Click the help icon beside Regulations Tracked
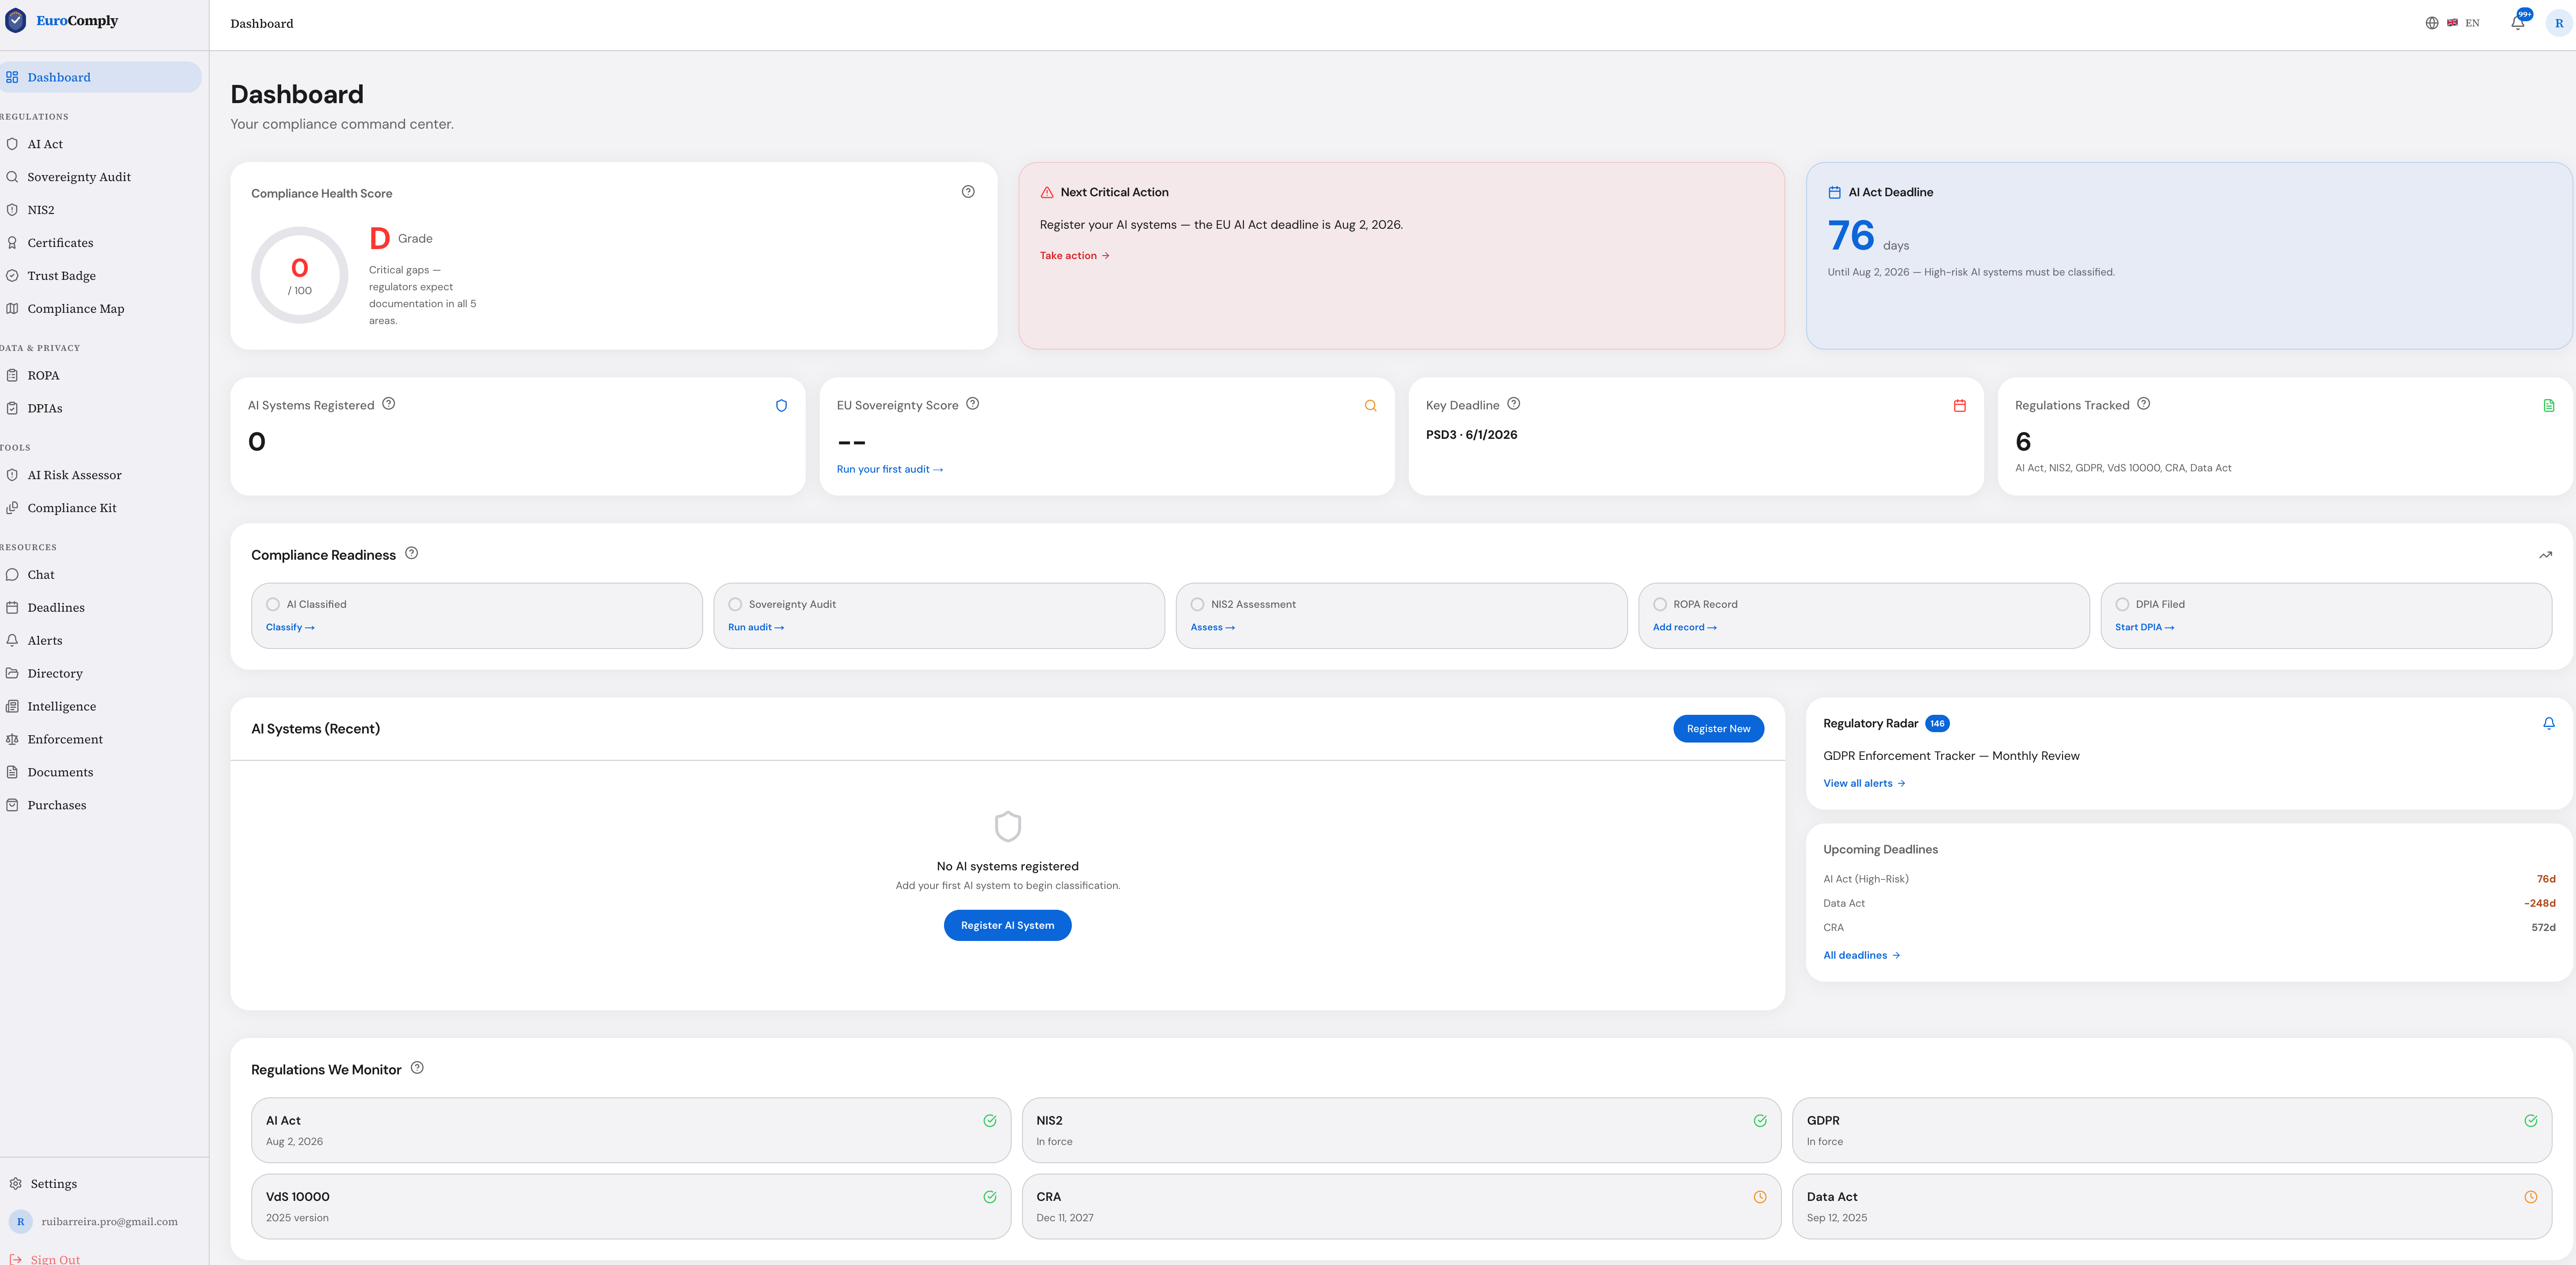 point(2144,404)
